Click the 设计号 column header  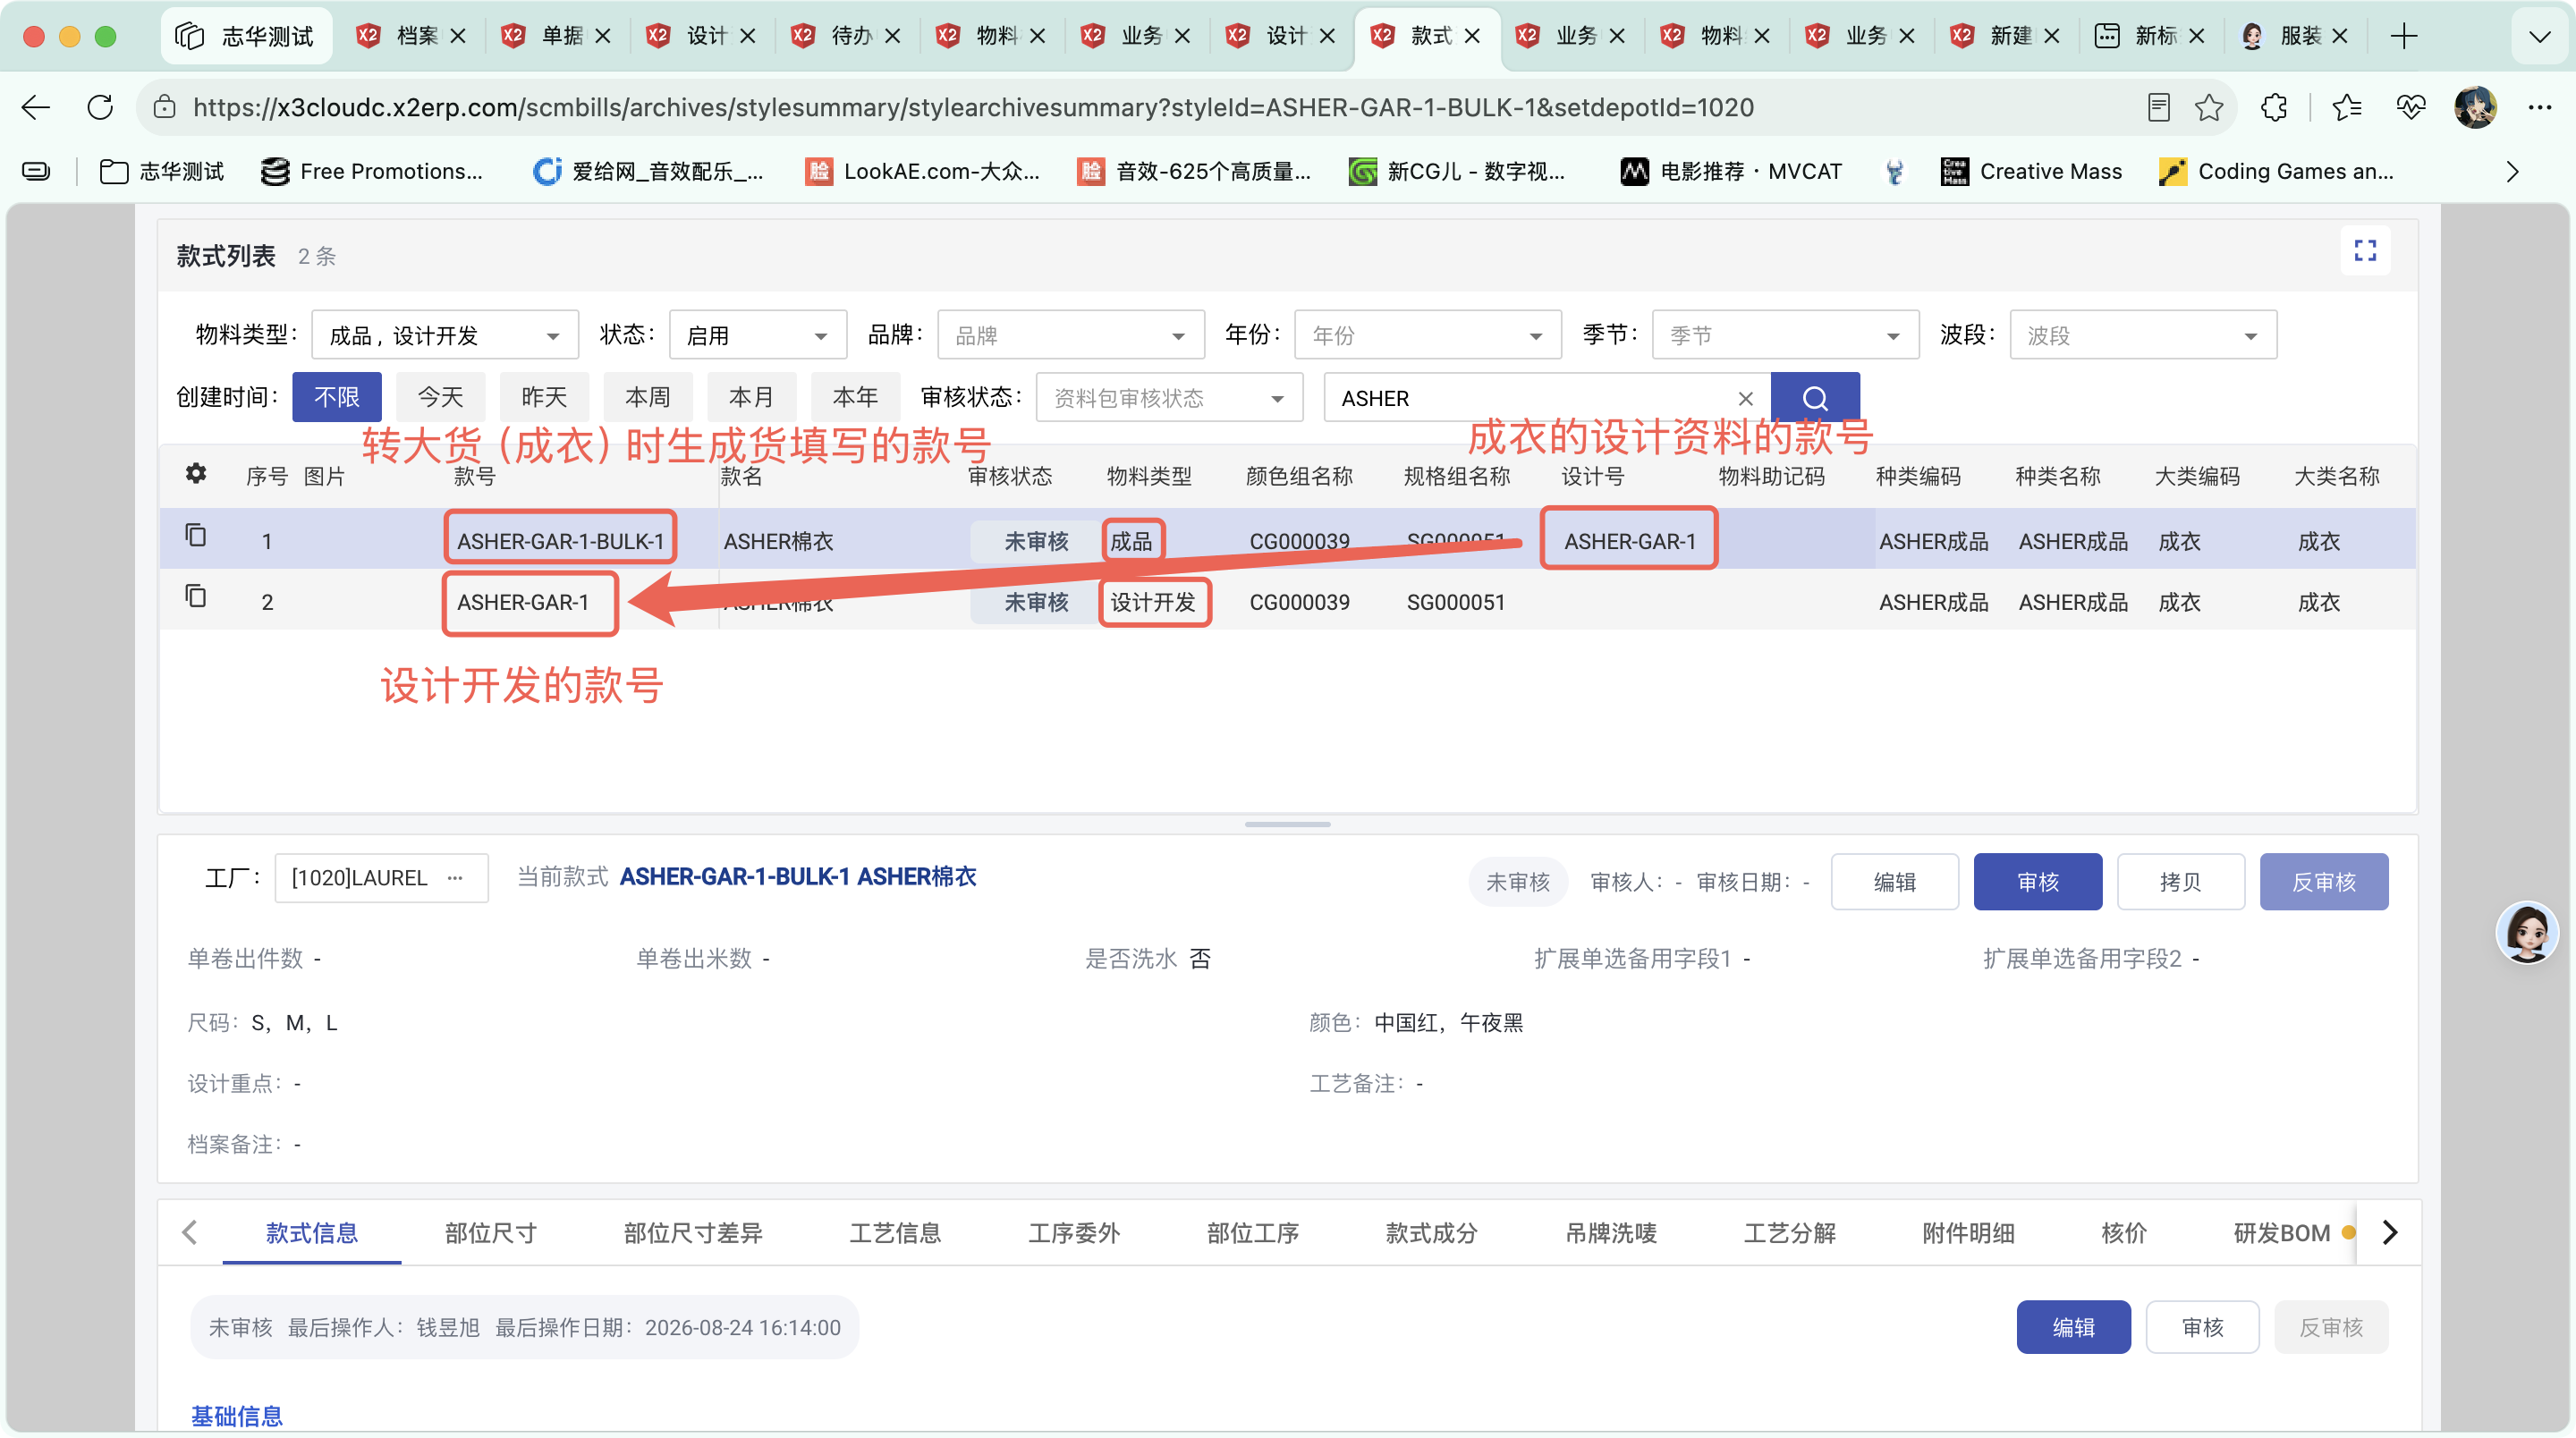(x=1593, y=476)
